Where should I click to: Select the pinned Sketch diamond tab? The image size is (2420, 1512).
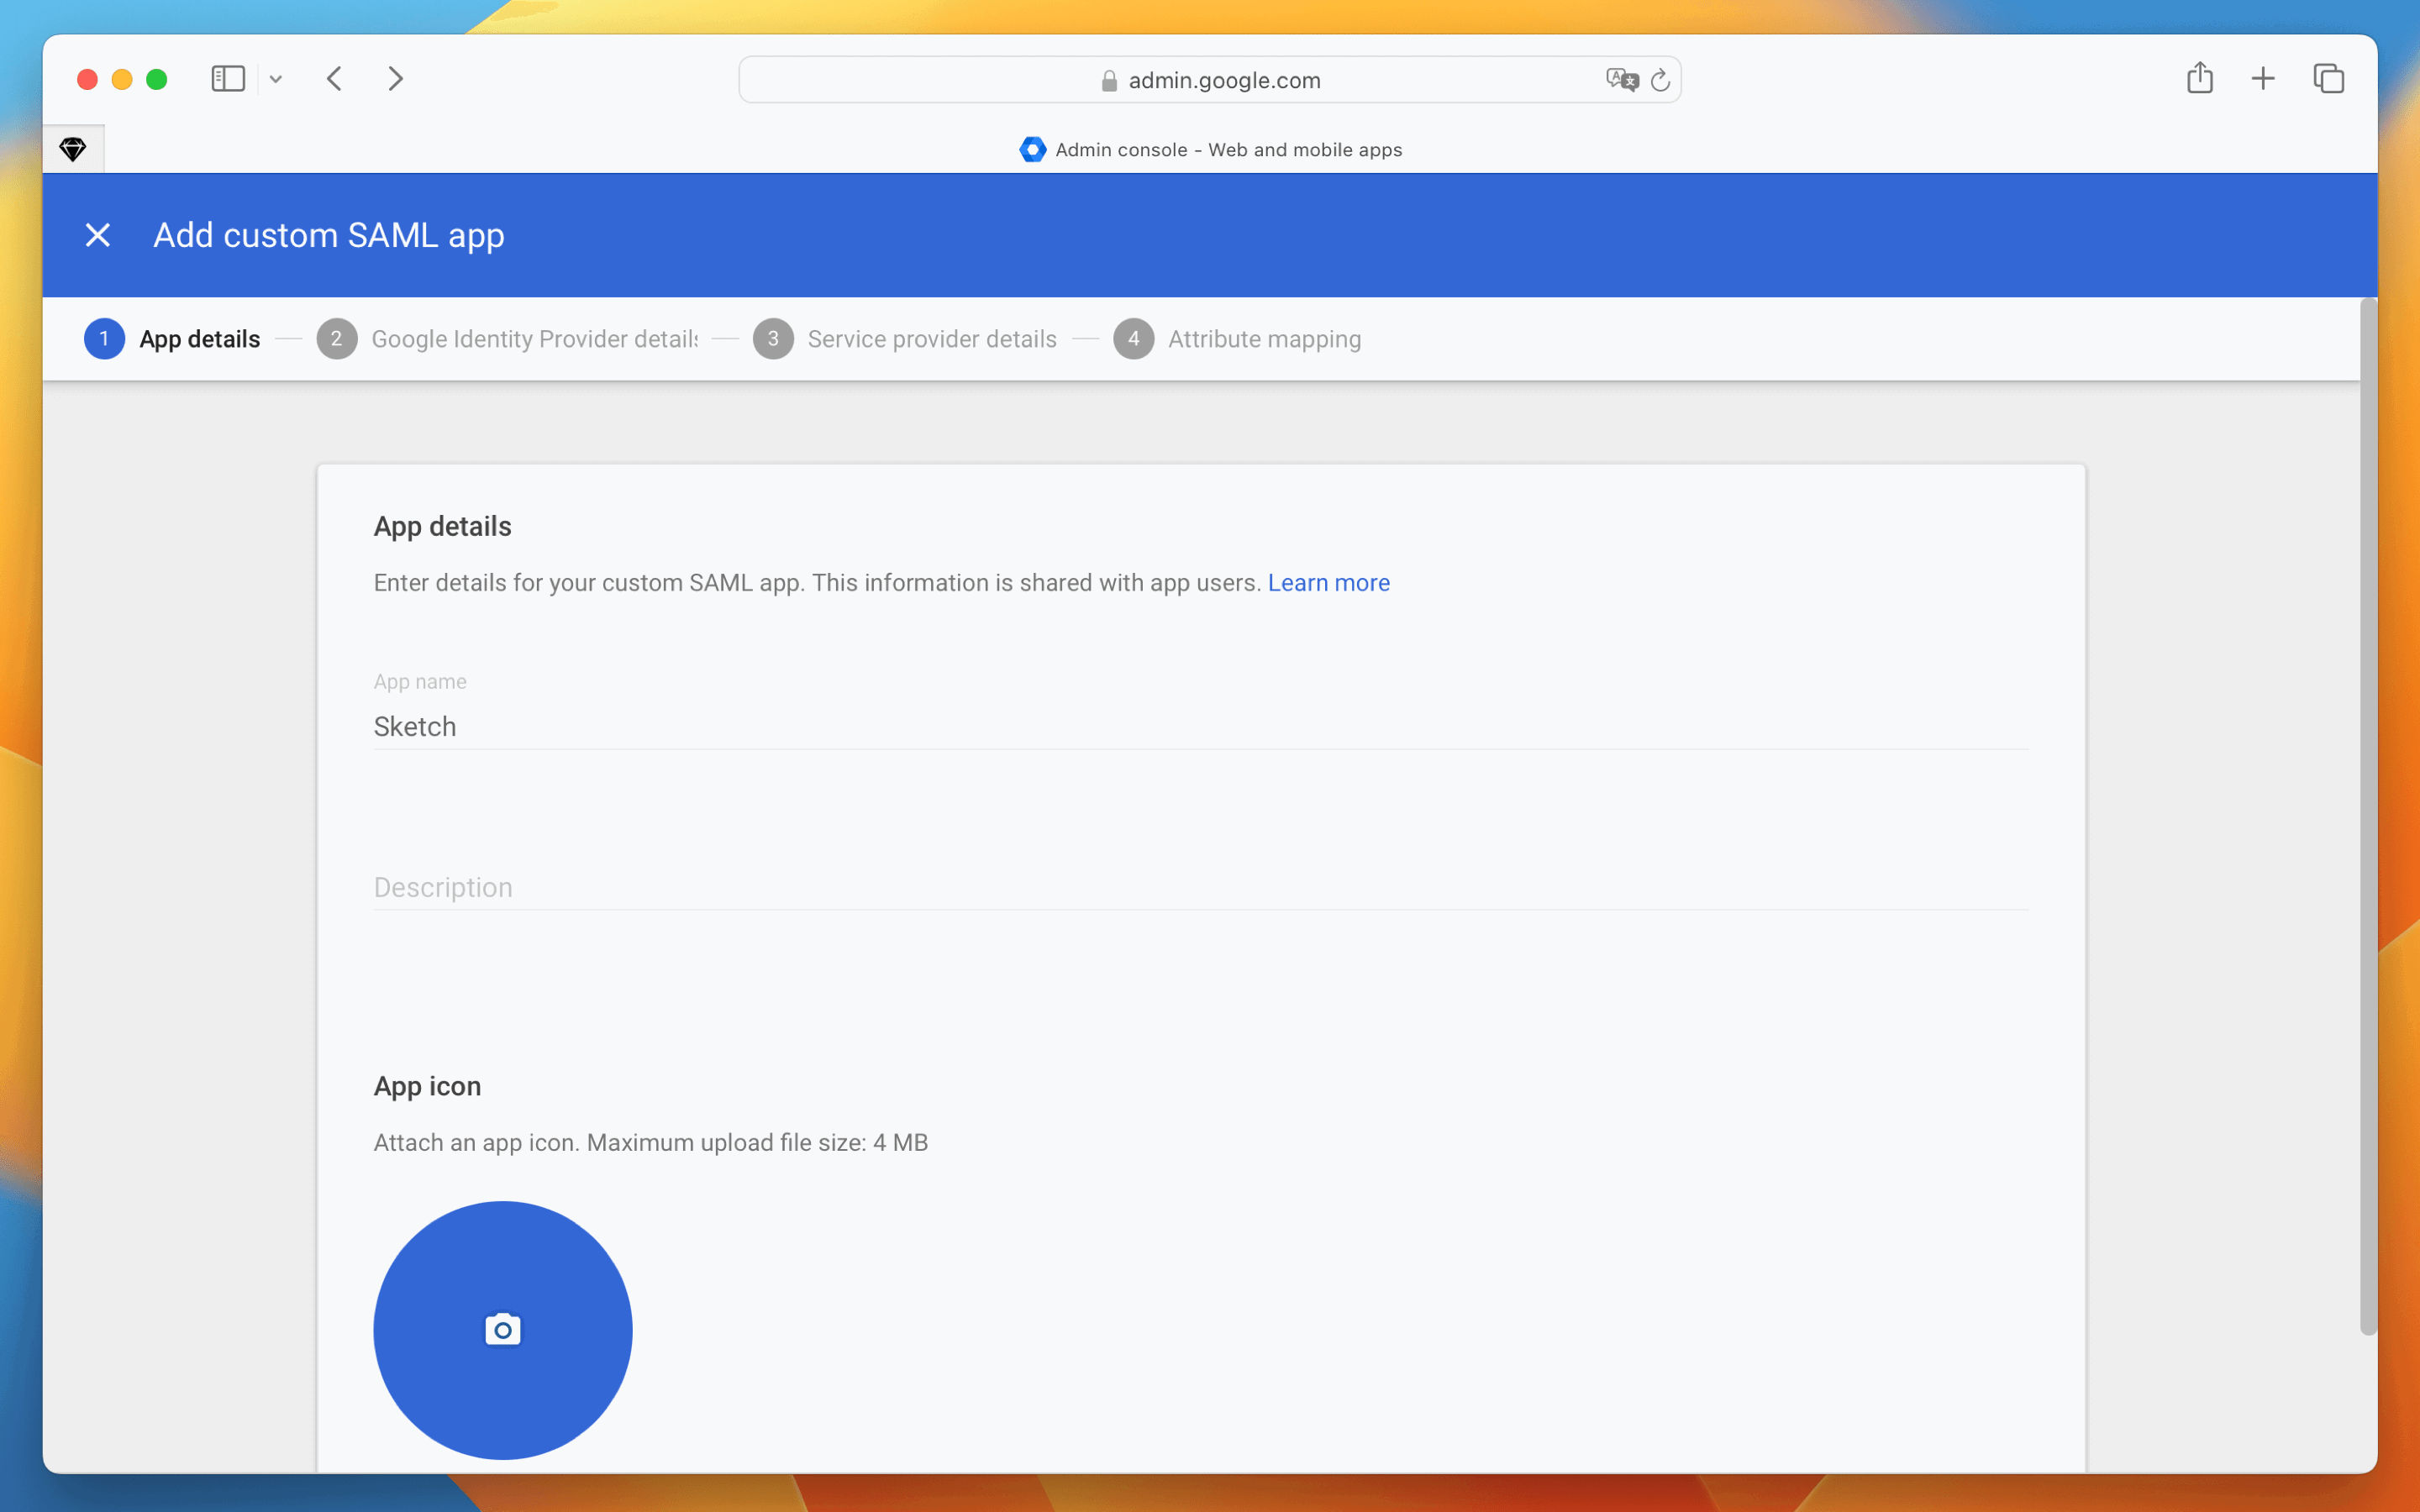(73, 149)
